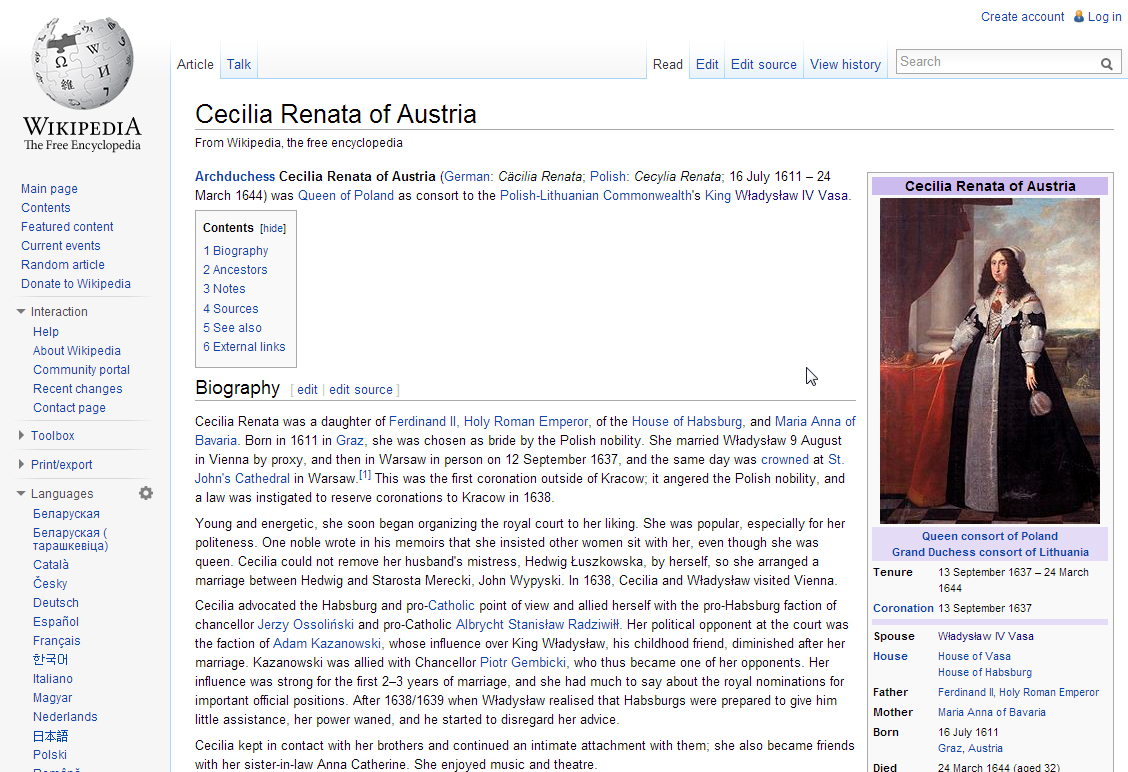This screenshot has width=1128, height=772.
Task: Open Queen of Poland link
Action: [346, 196]
